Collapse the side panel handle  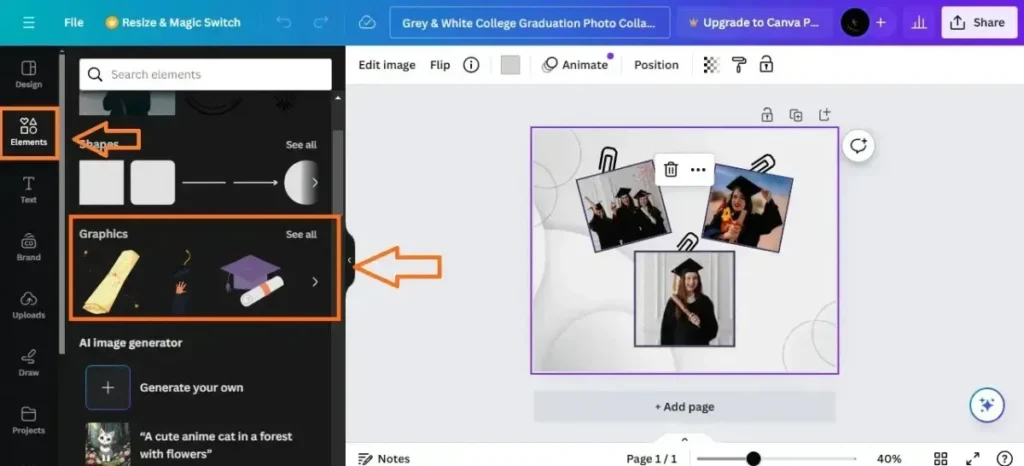(x=349, y=260)
